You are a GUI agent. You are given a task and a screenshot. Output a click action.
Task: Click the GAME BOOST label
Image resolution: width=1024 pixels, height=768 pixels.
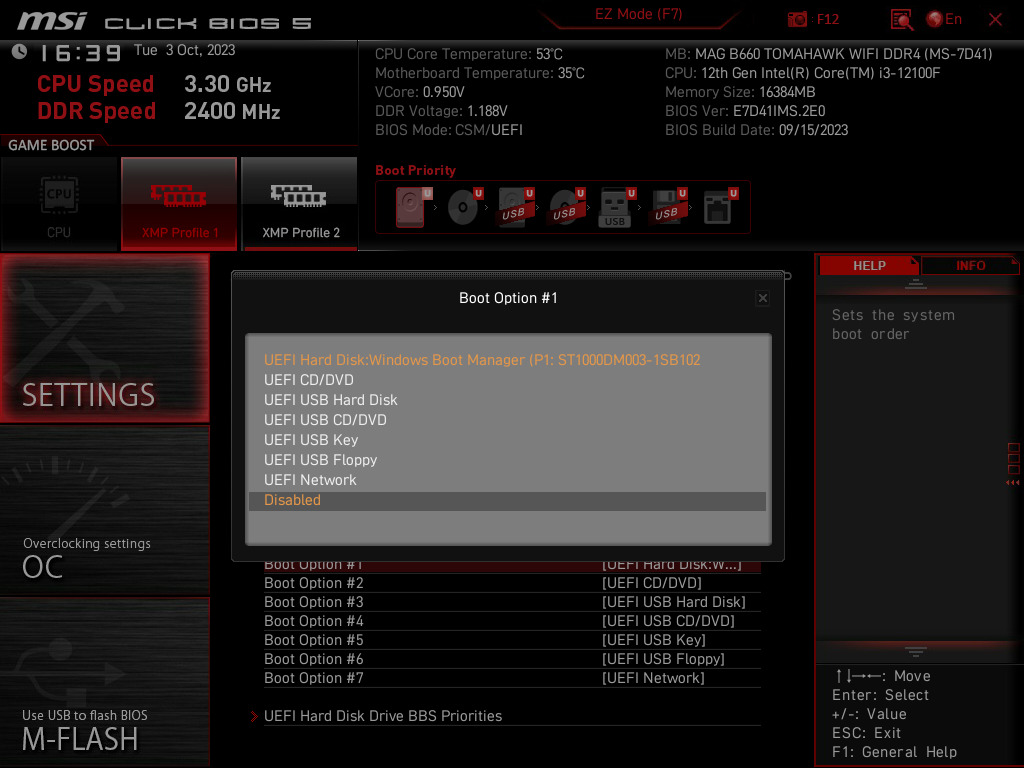pos(51,146)
